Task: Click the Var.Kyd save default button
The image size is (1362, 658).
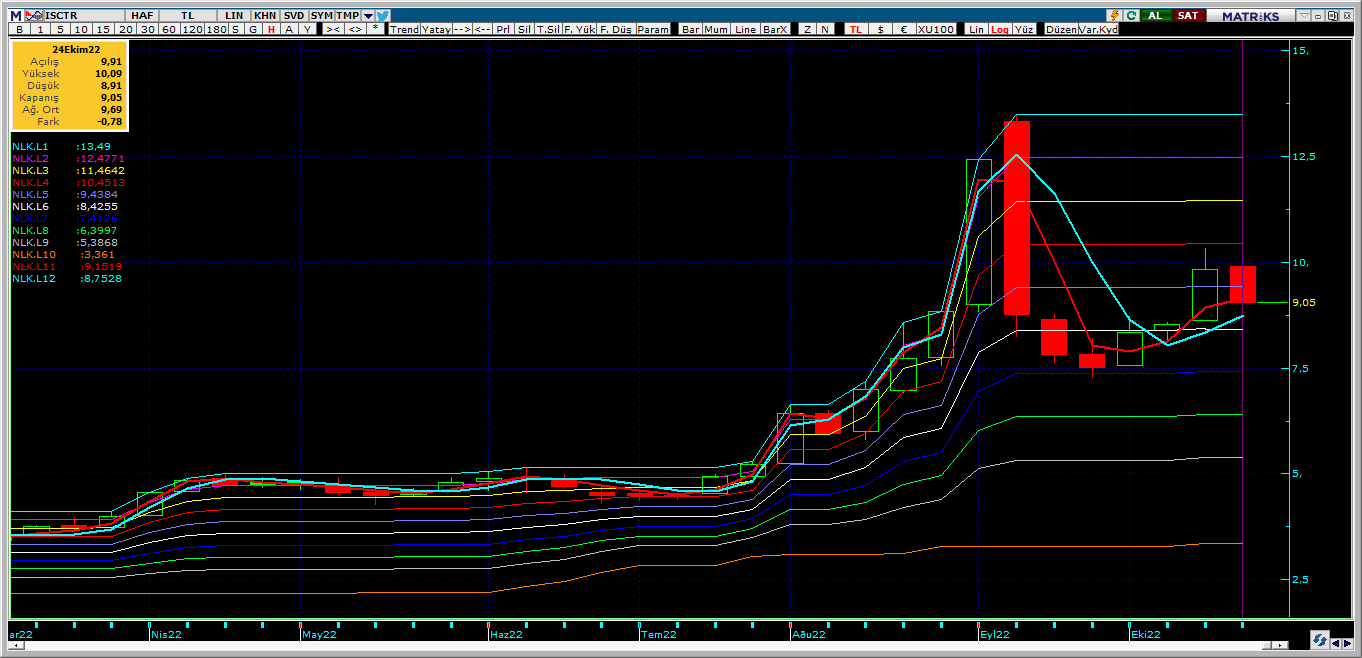Action: (1098, 29)
